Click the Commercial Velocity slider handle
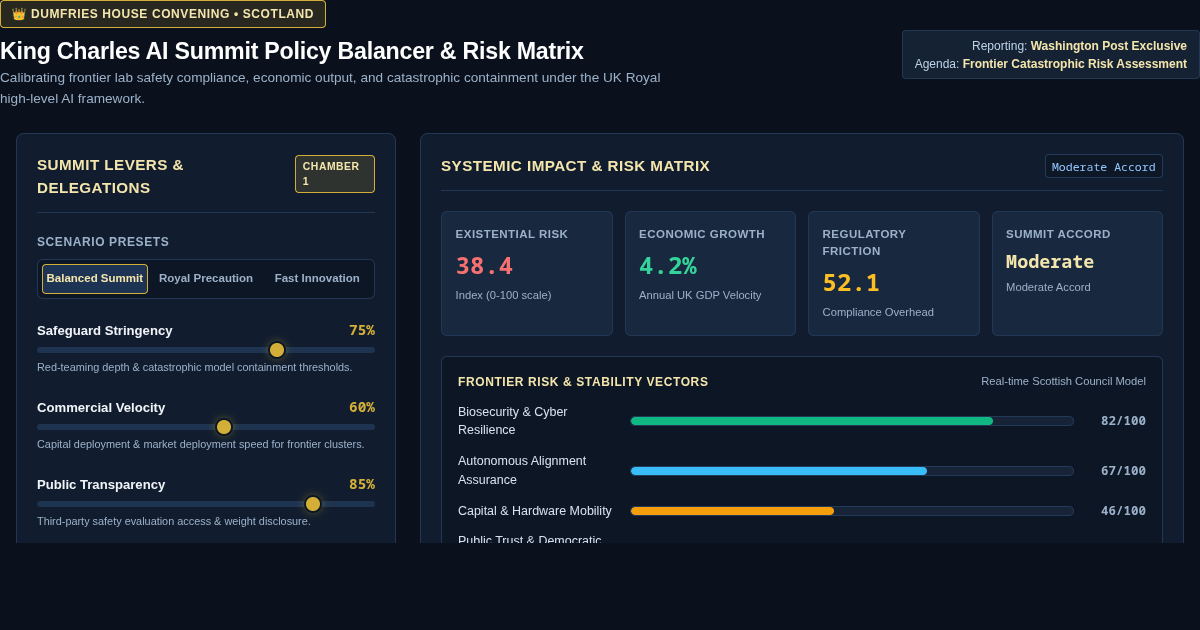Image resolution: width=1200 pixels, height=630 pixels. coord(224,427)
